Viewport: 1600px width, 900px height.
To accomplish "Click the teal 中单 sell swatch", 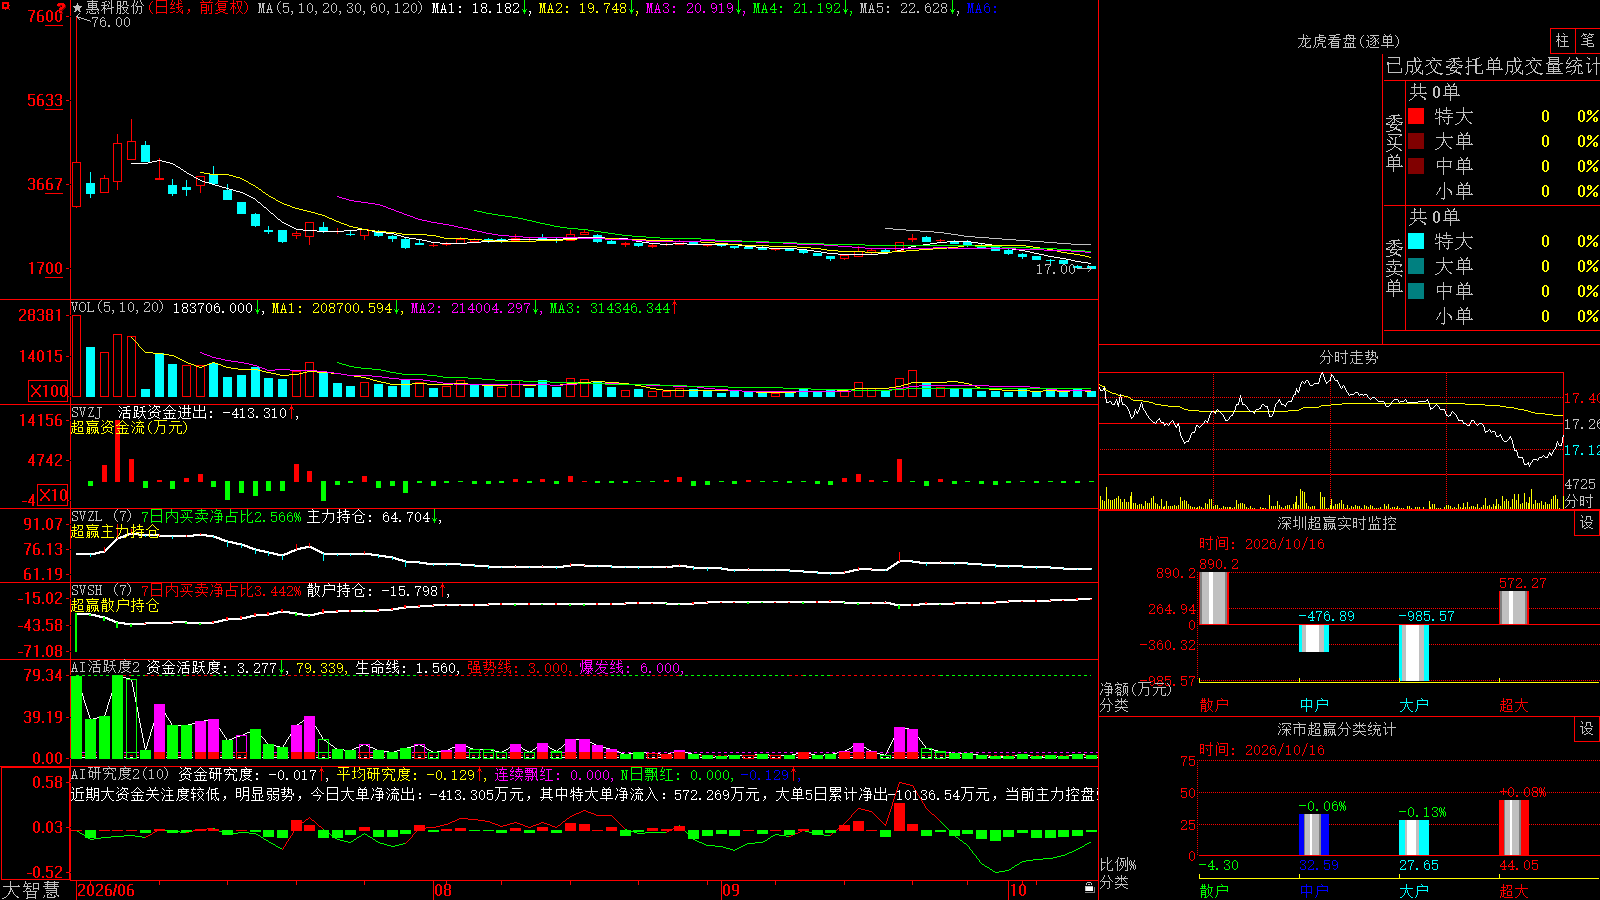I will 1416,291.
